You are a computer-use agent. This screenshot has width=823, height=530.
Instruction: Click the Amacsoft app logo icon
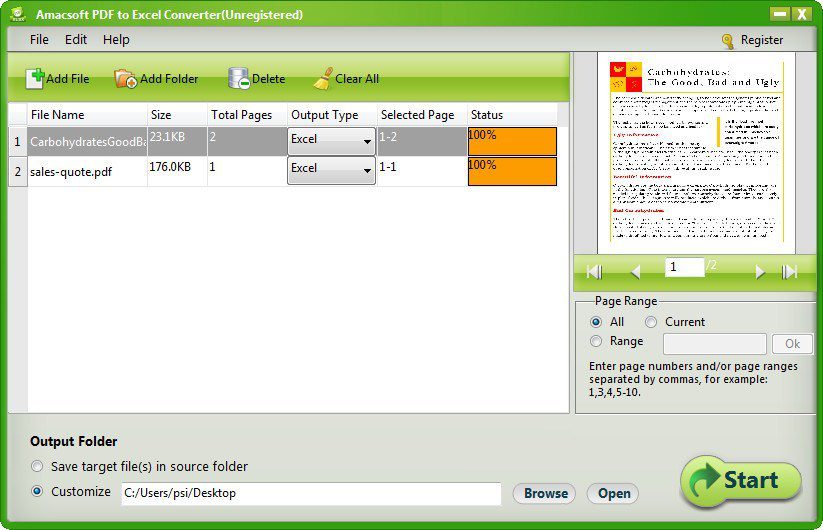coord(18,14)
